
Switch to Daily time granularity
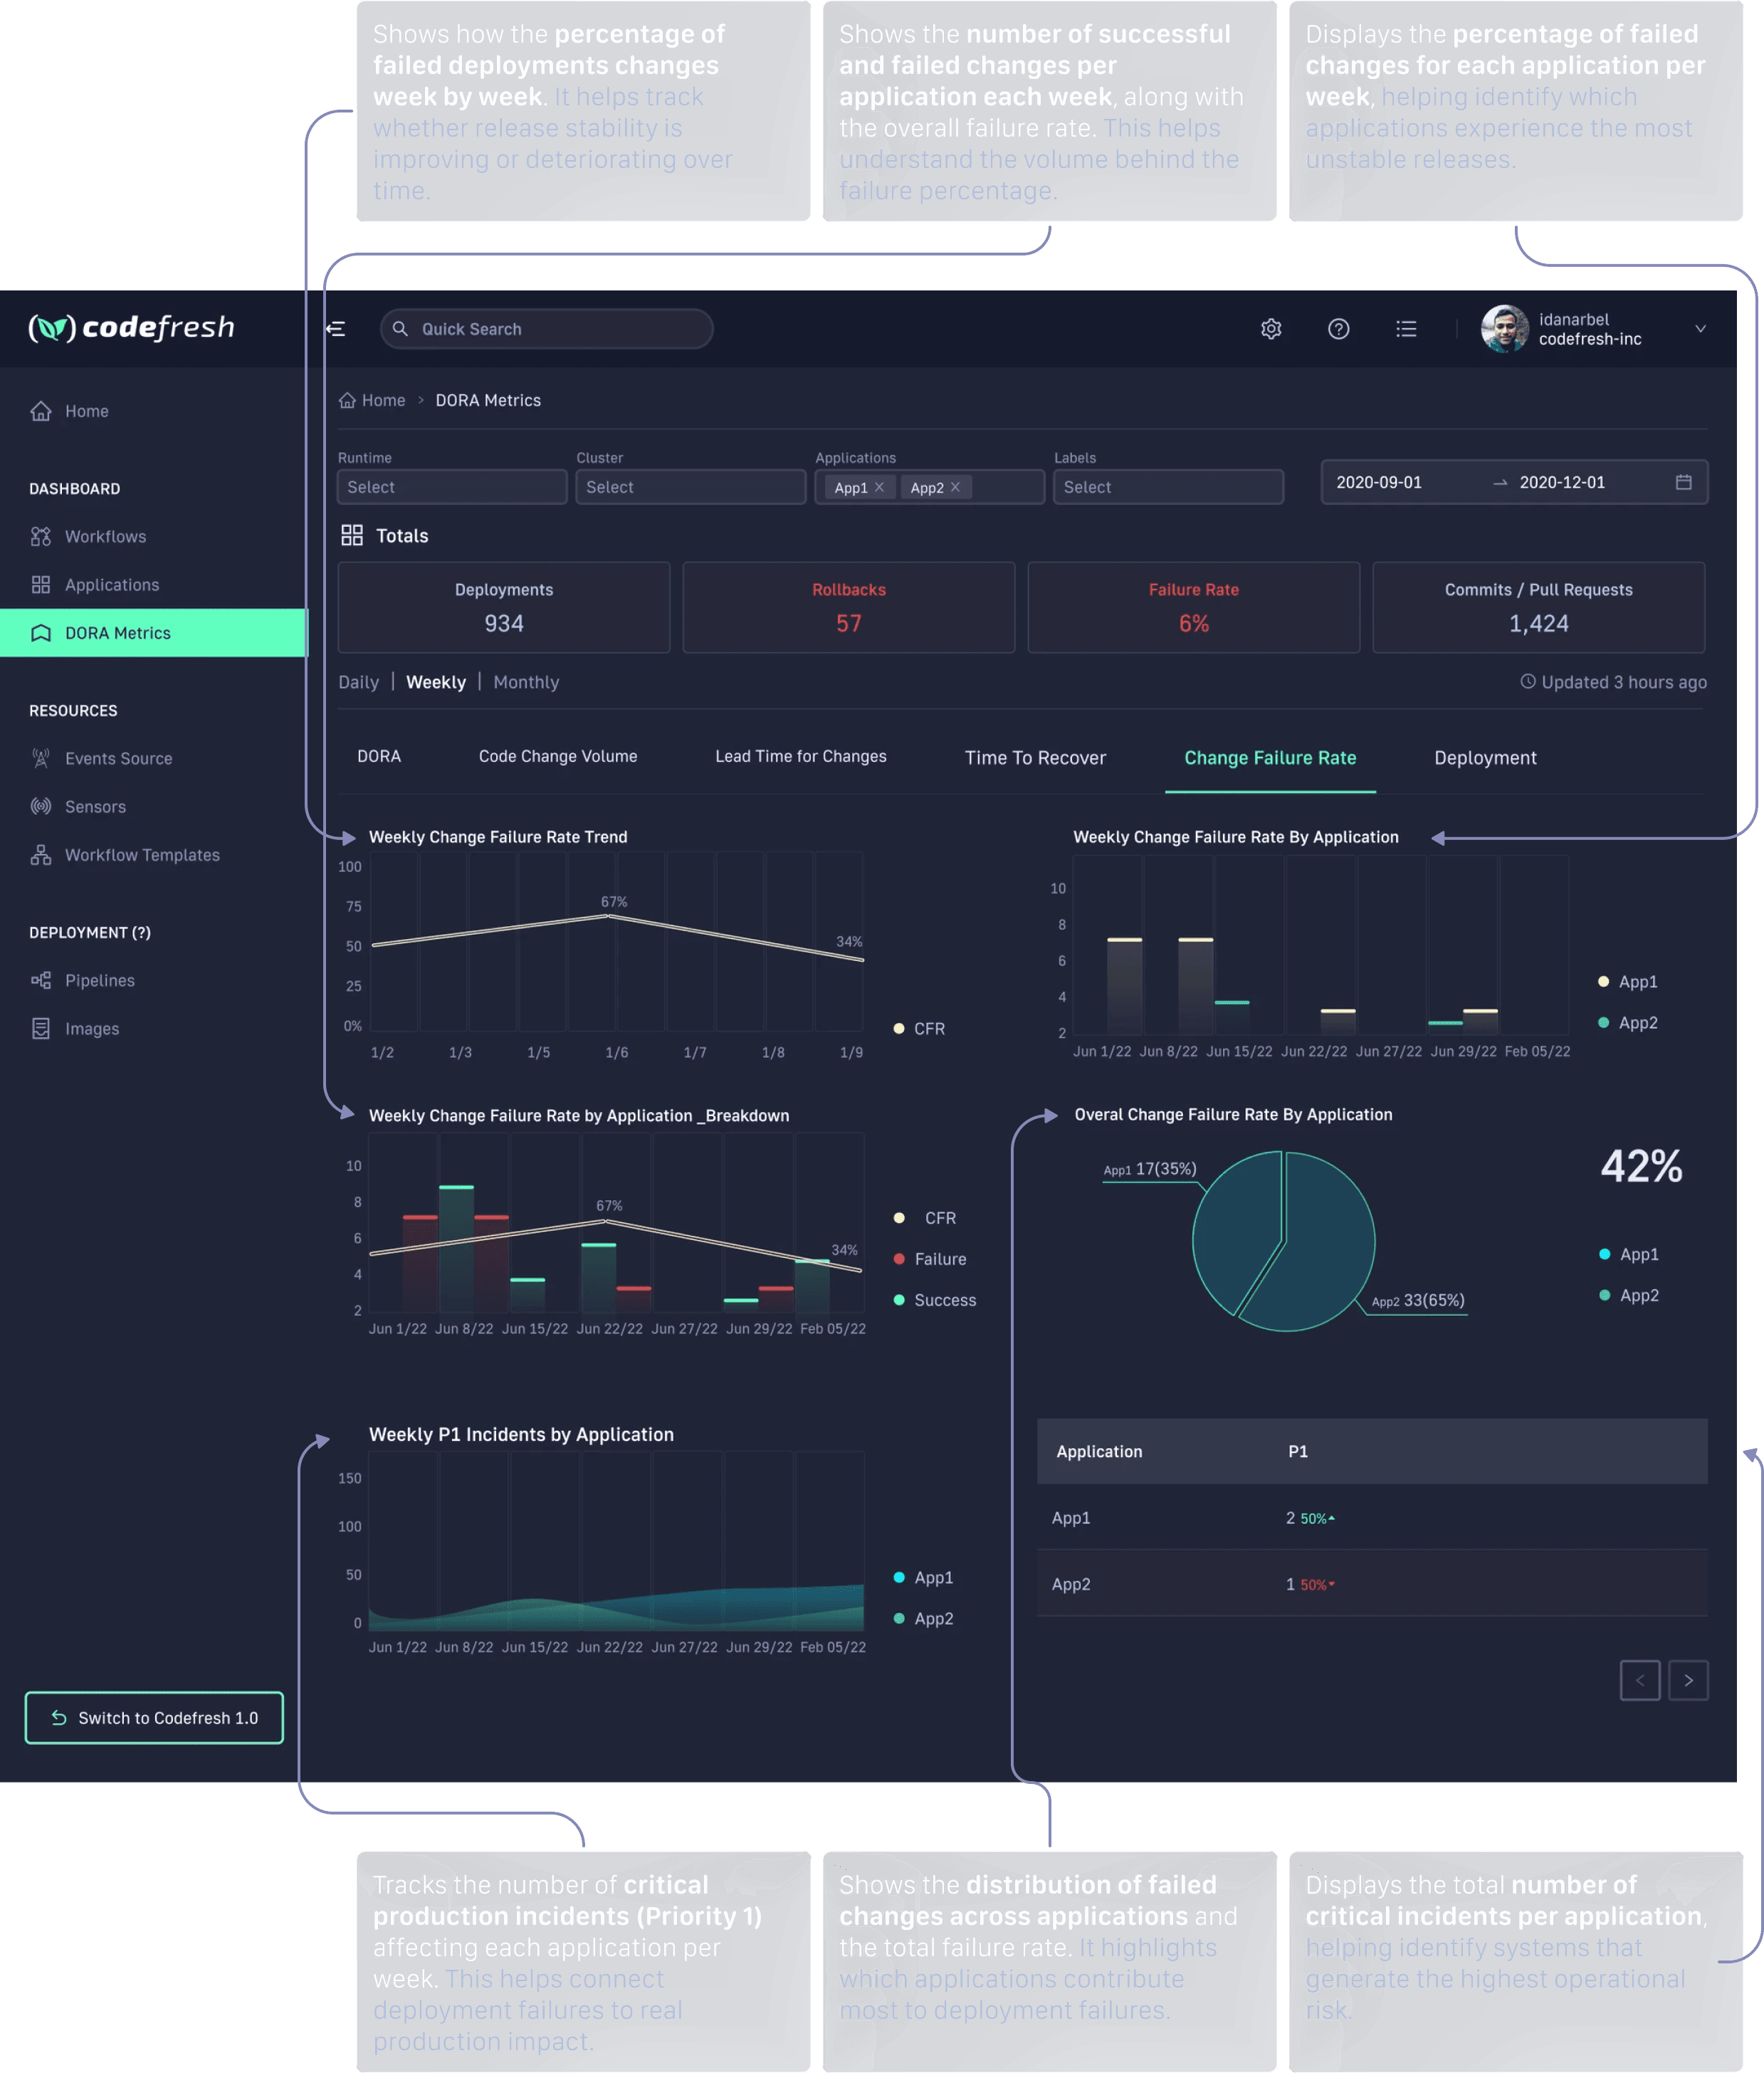pyautogui.click(x=358, y=682)
